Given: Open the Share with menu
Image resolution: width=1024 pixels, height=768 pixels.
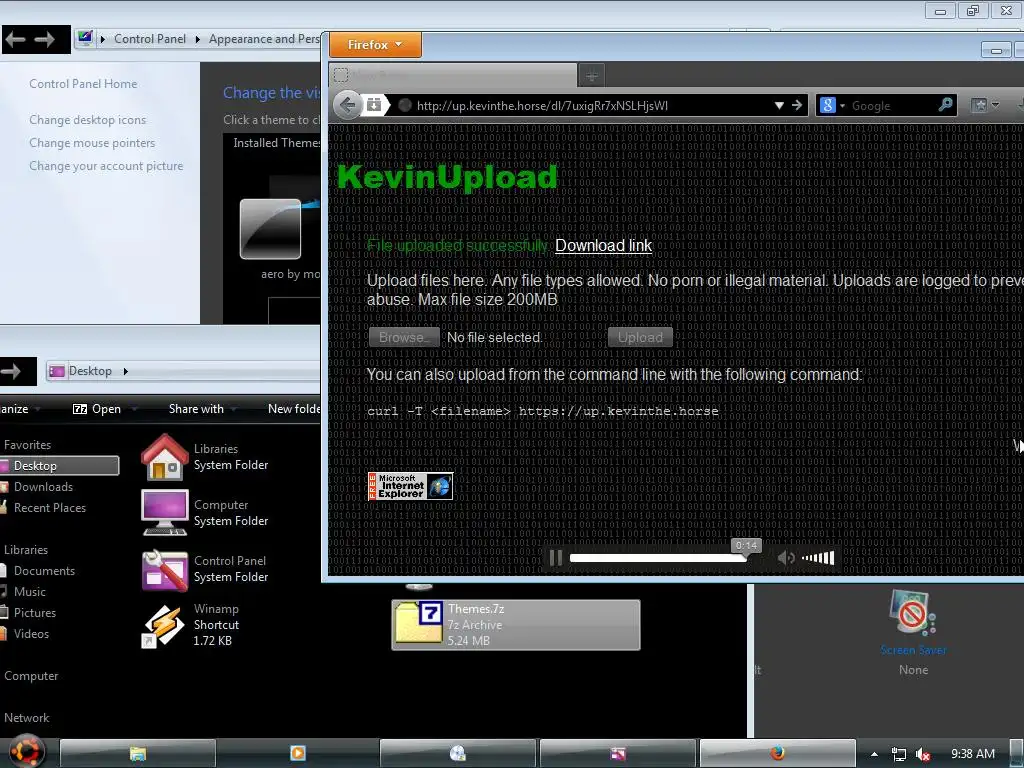Looking at the screenshot, I should [196, 409].
